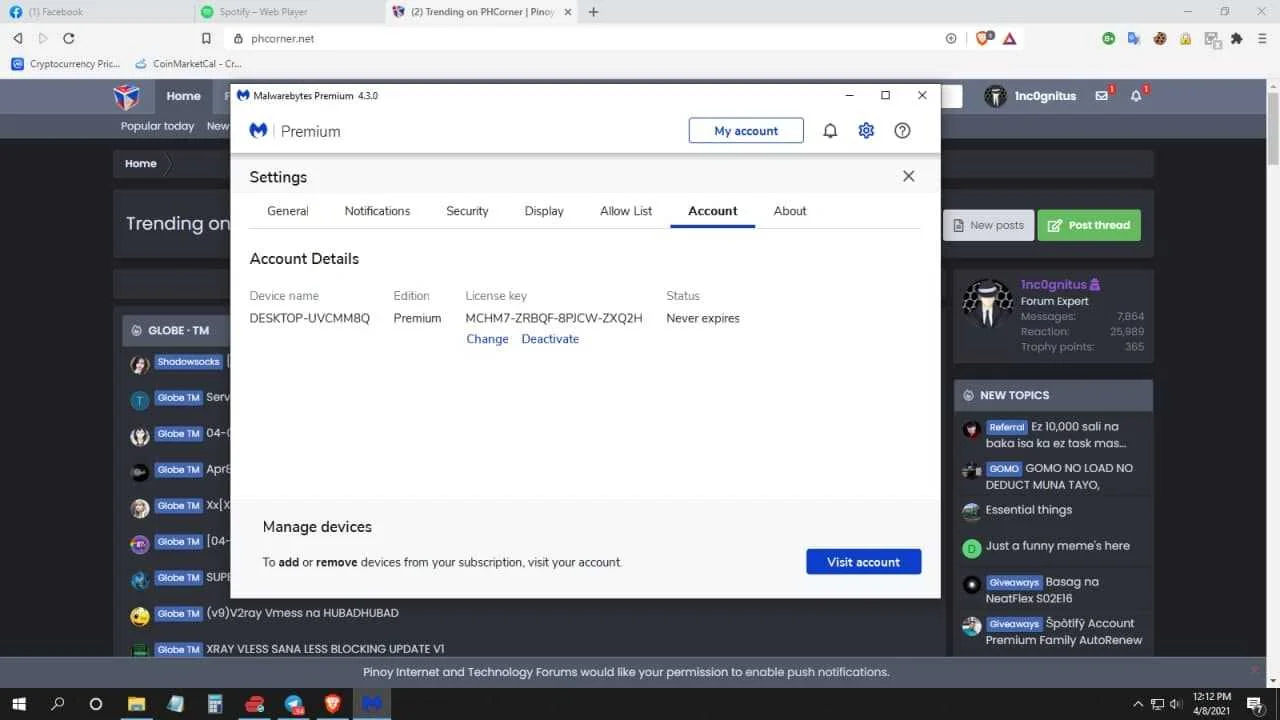The height and width of the screenshot is (720, 1280).
Task: Switch to the Facebook browser tab
Action: pyautogui.click(x=95, y=12)
